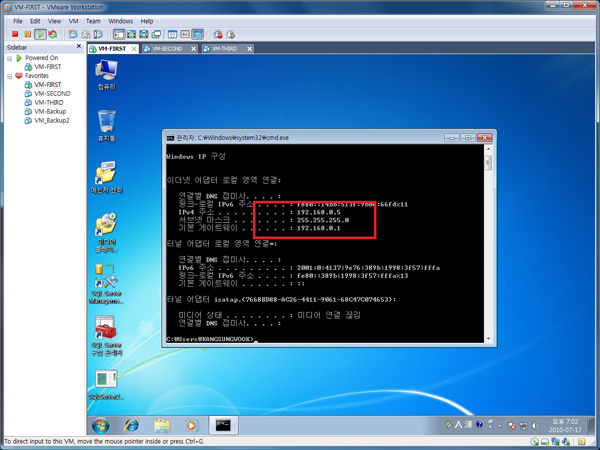Screen dimensions: 600x450
Task: Open the Windows menu
Action: (121, 21)
